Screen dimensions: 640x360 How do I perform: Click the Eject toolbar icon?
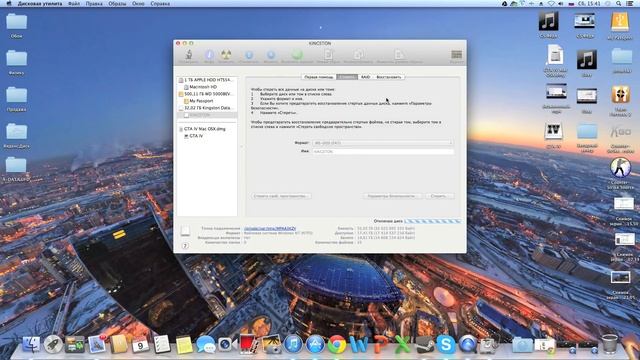(271, 55)
